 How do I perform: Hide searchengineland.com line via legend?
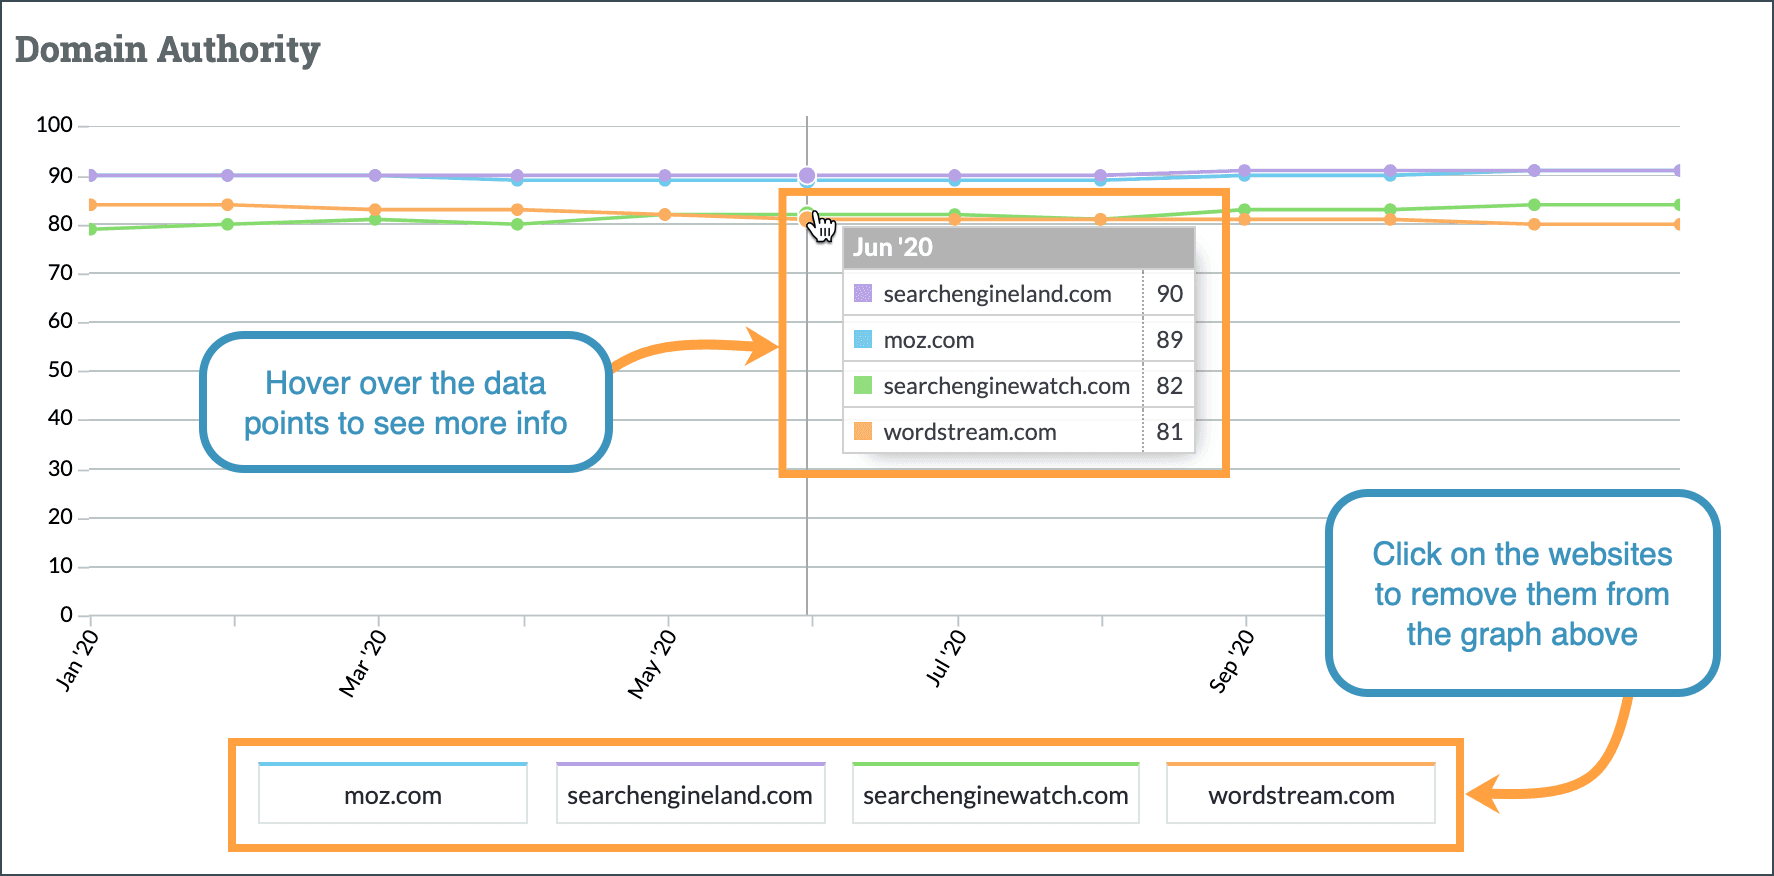tap(690, 795)
